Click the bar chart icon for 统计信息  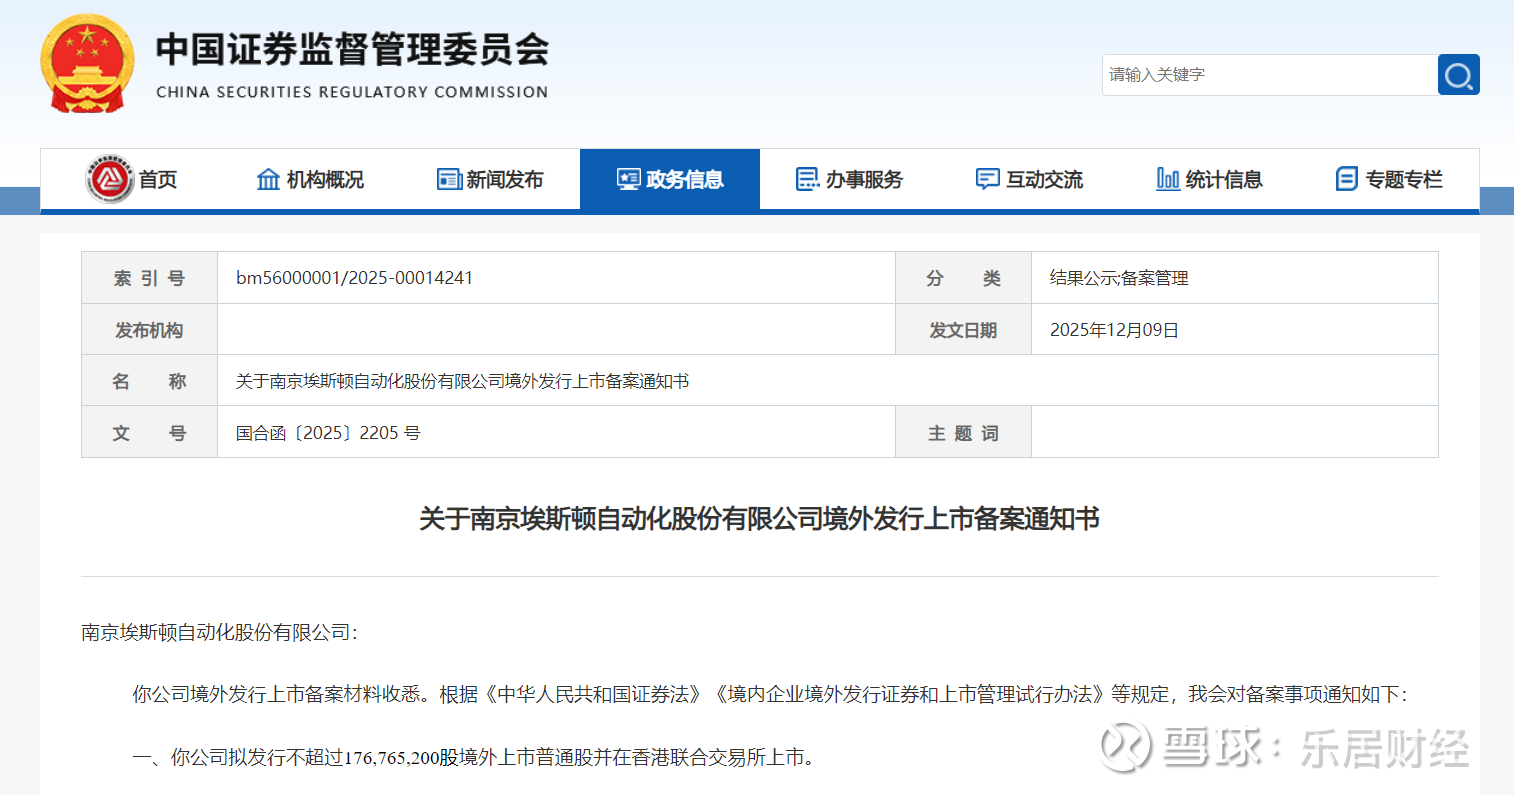tap(1168, 179)
